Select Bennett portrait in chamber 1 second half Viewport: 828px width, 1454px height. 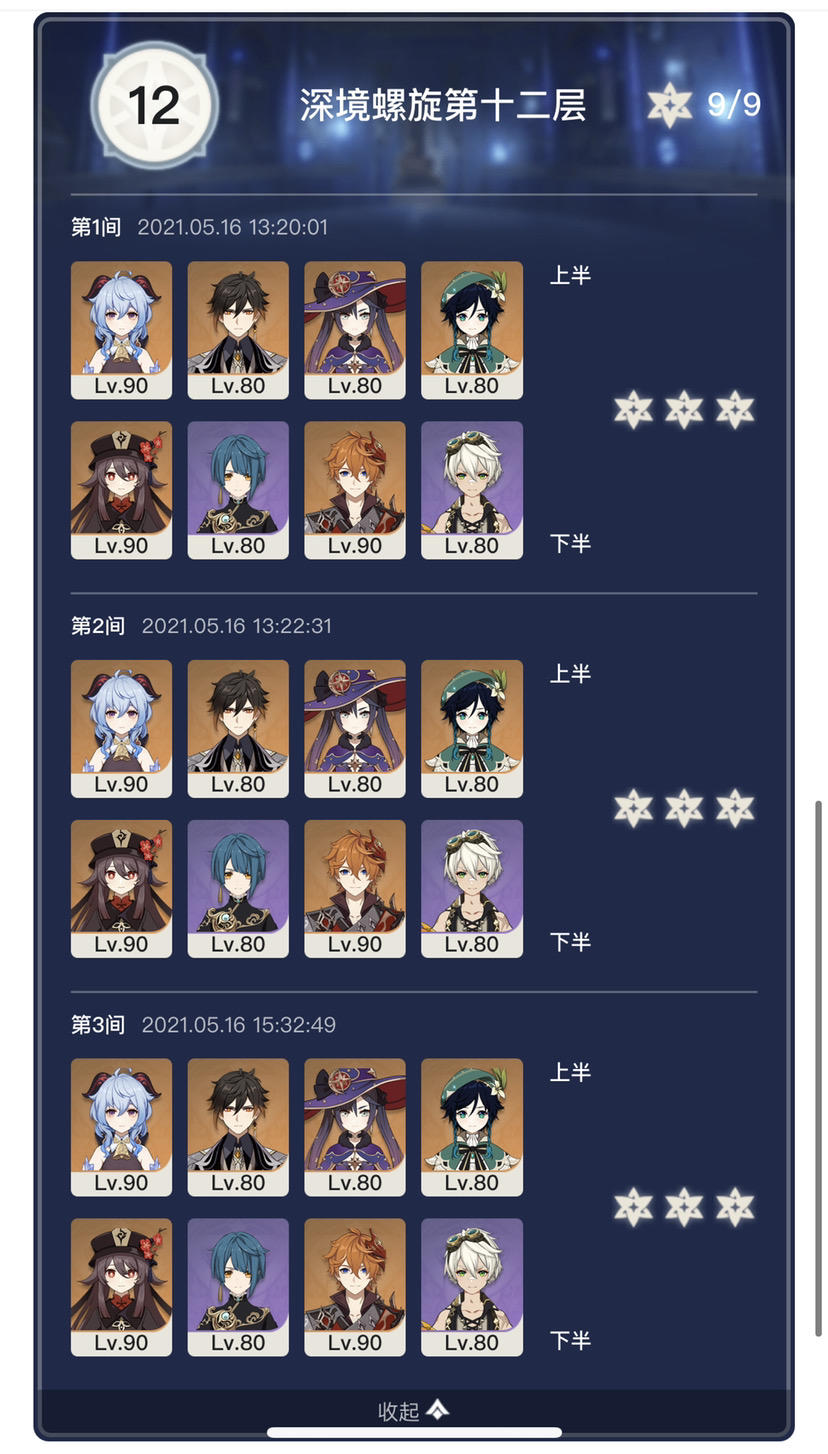pos(472,490)
